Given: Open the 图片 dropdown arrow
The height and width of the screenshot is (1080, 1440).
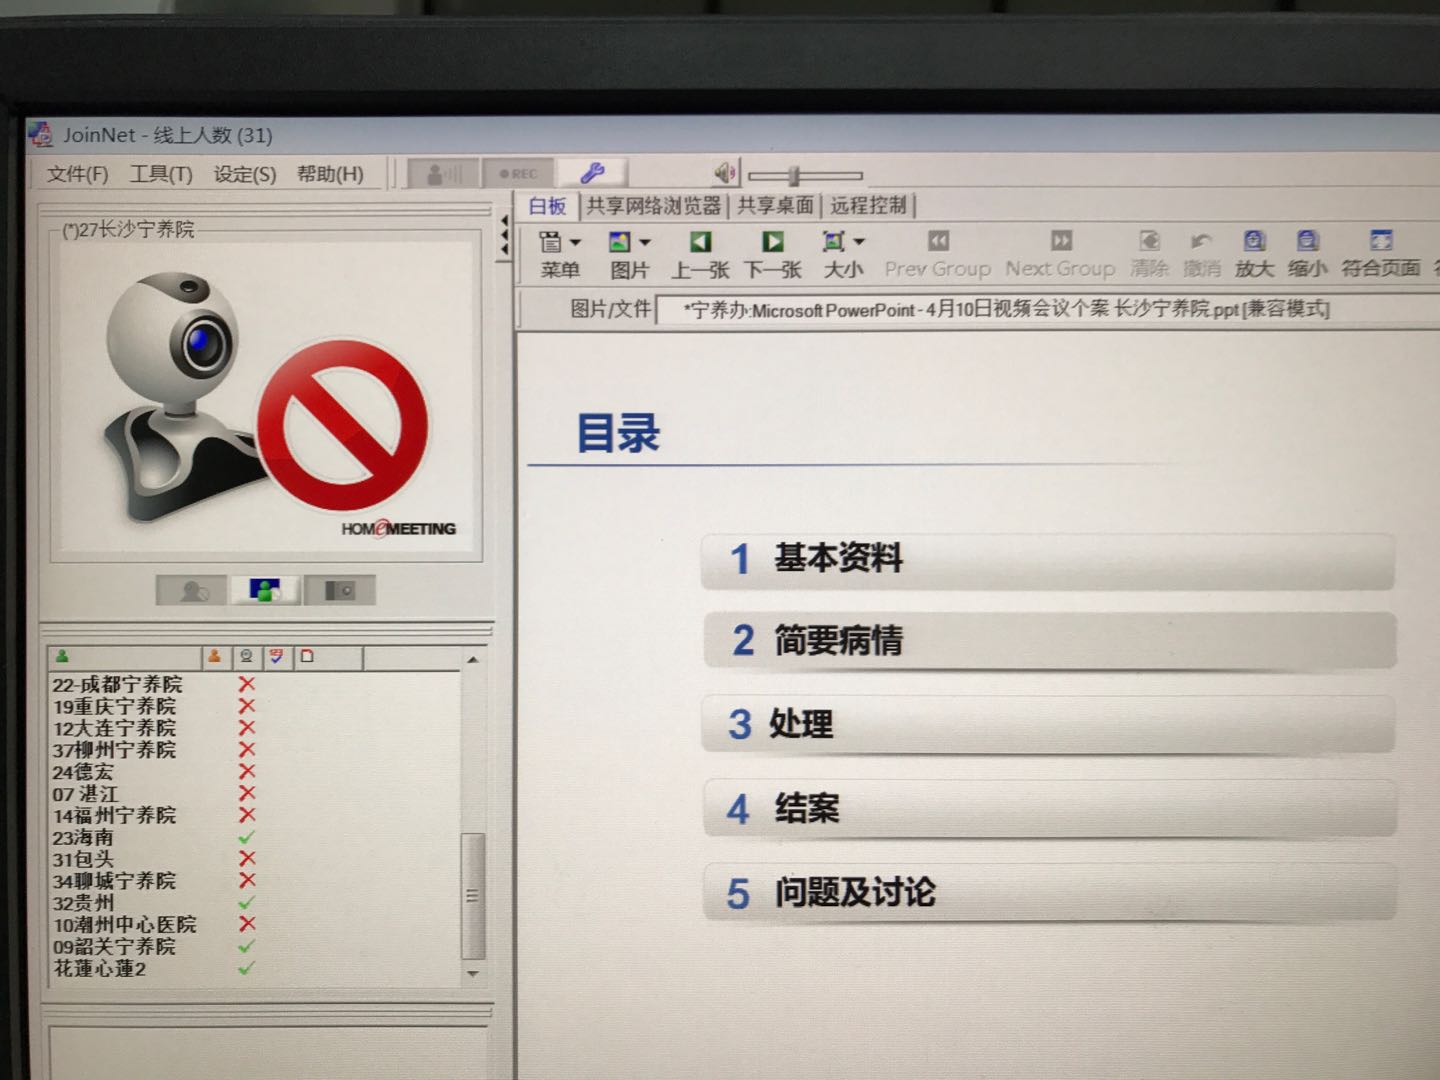Looking at the screenshot, I should 644,242.
